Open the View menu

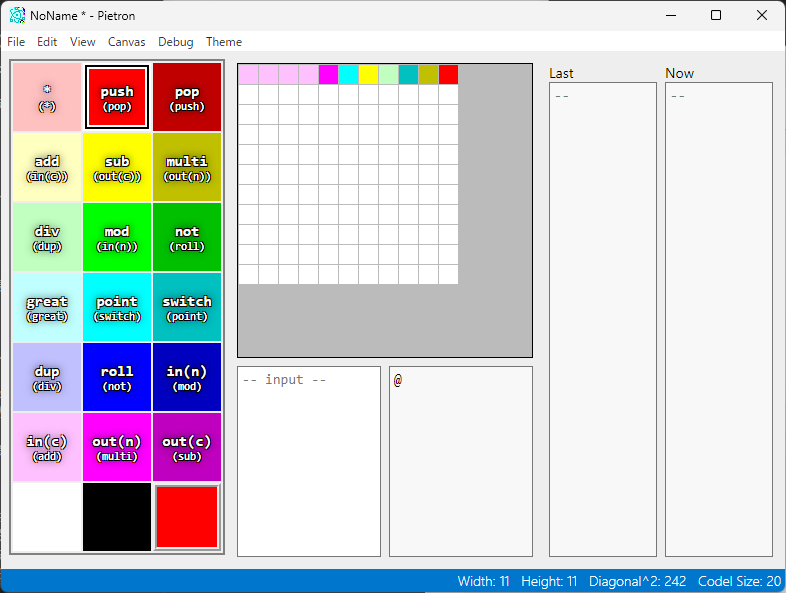[83, 42]
